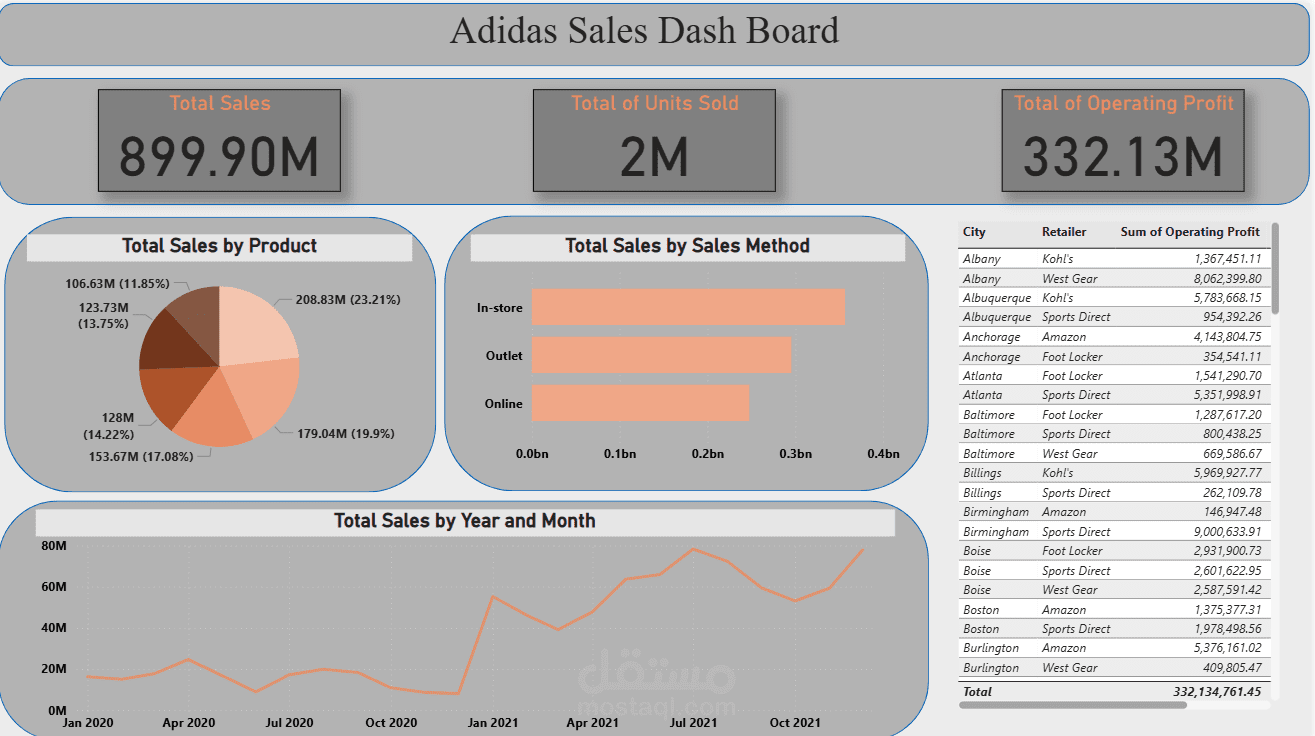Click the In-store sales bar

[688, 307]
